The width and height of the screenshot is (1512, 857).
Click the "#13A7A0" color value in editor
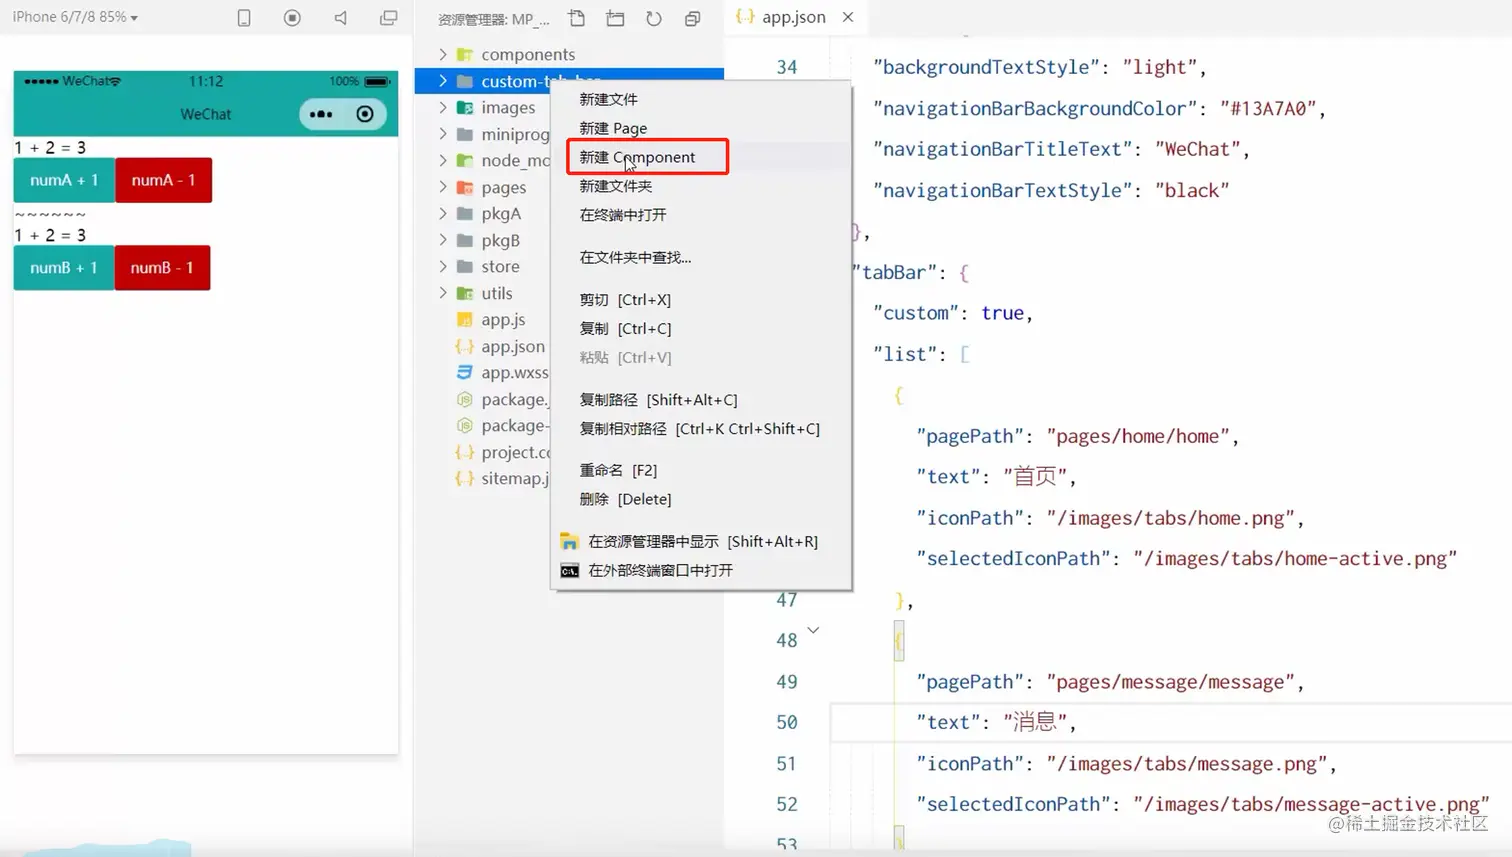pos(1268,108)
